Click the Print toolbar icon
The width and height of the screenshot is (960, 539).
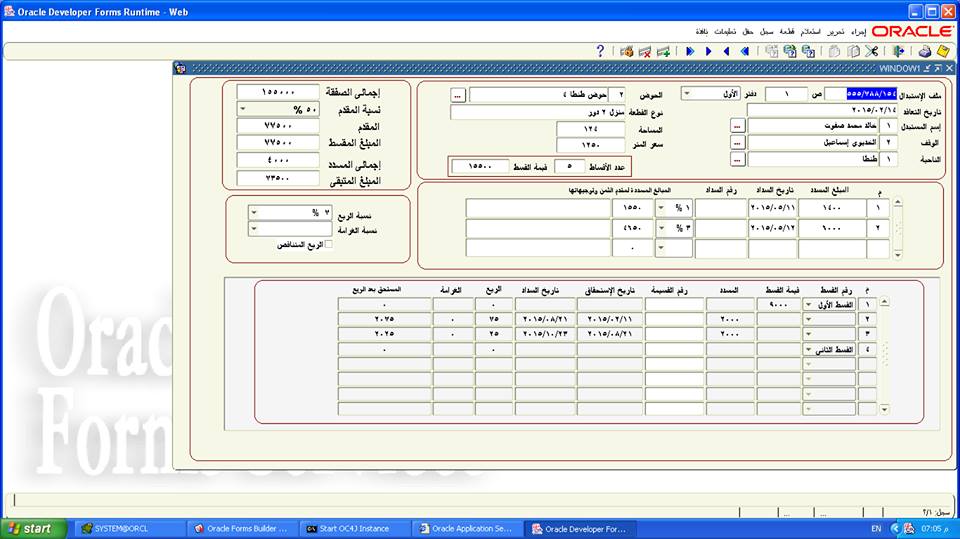point(922,51)
